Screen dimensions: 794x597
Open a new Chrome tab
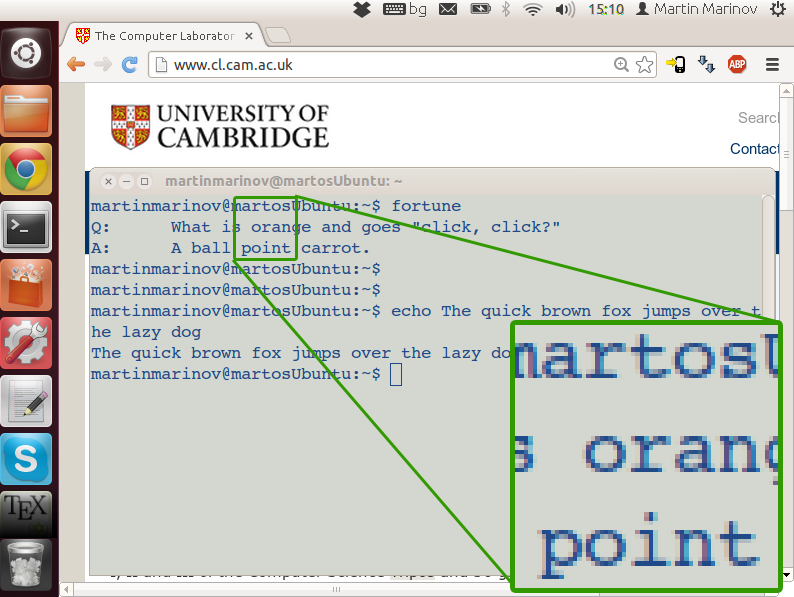279,36
